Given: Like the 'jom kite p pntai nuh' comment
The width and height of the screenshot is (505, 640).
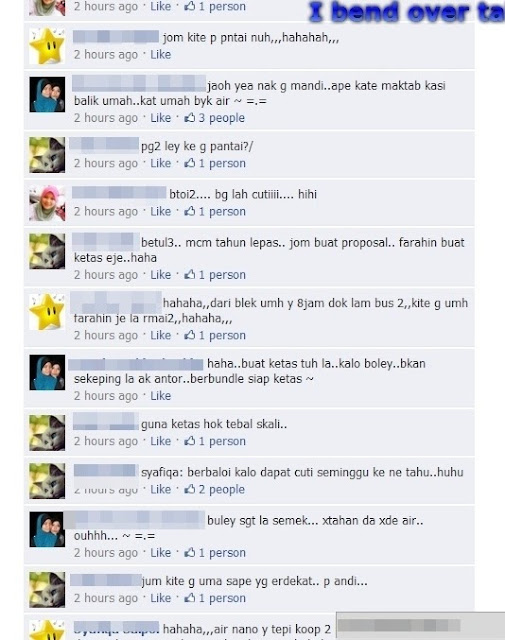Looking at the screenshot, I should (160, 55).
